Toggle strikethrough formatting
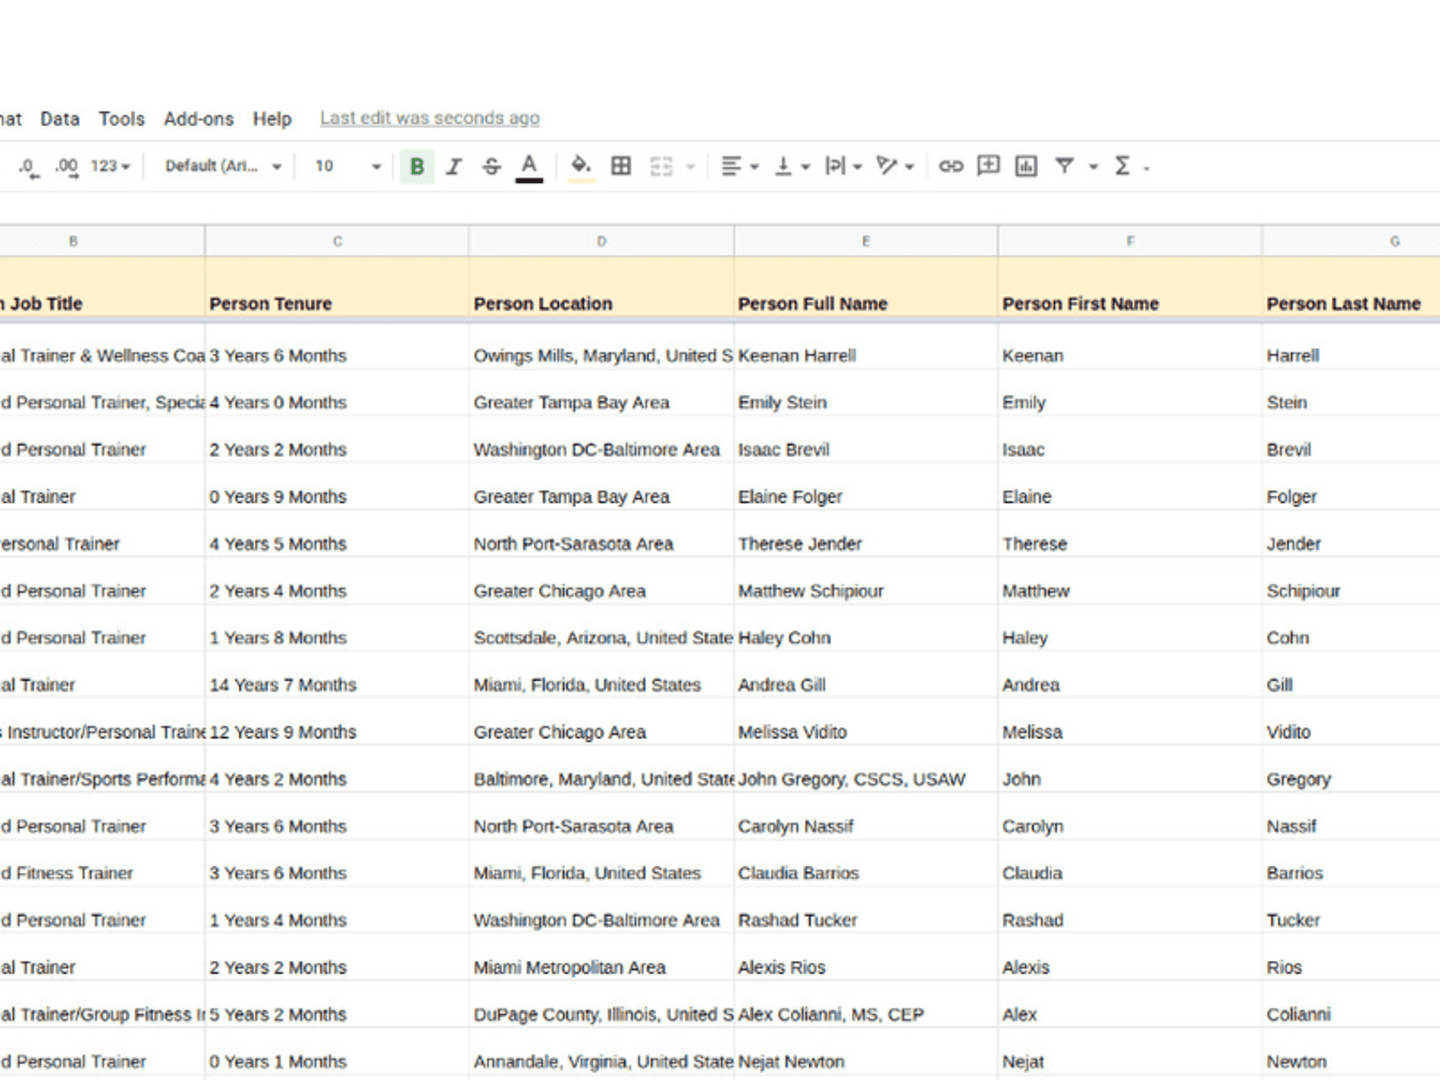This screenshot has height=1080, width=1440. [x=491, y=167]
